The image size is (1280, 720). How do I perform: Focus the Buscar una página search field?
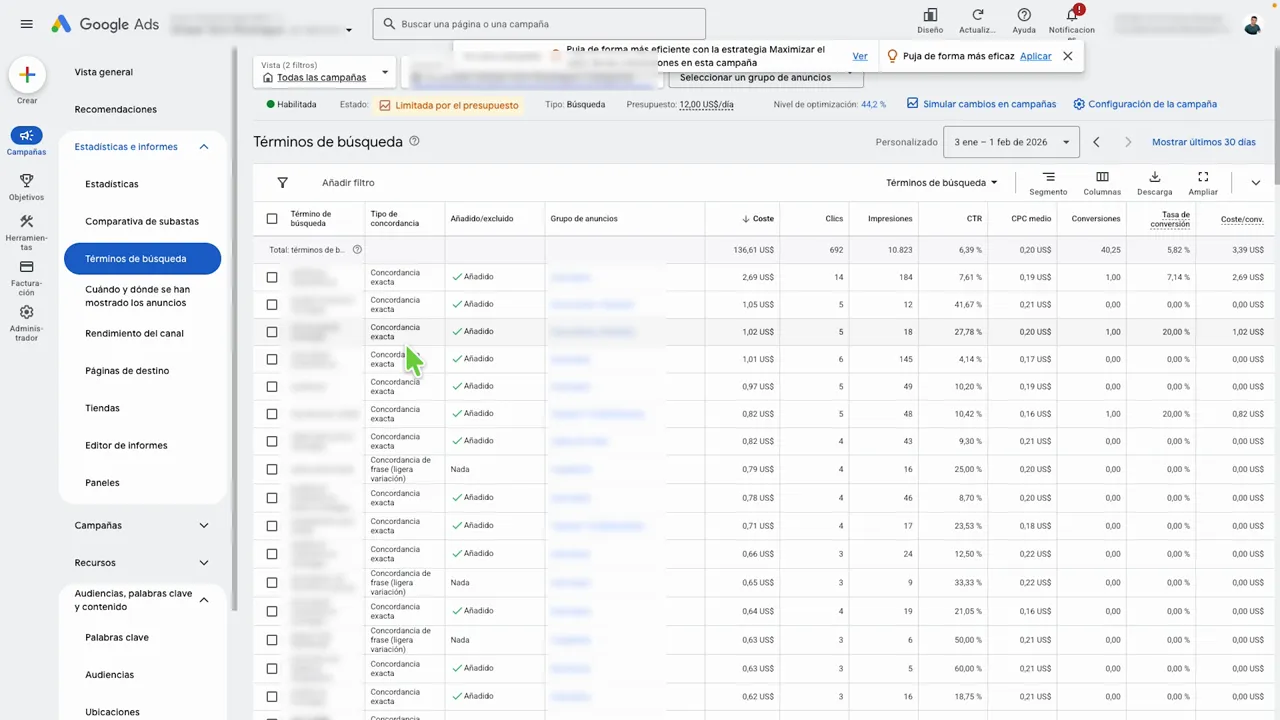539,24
